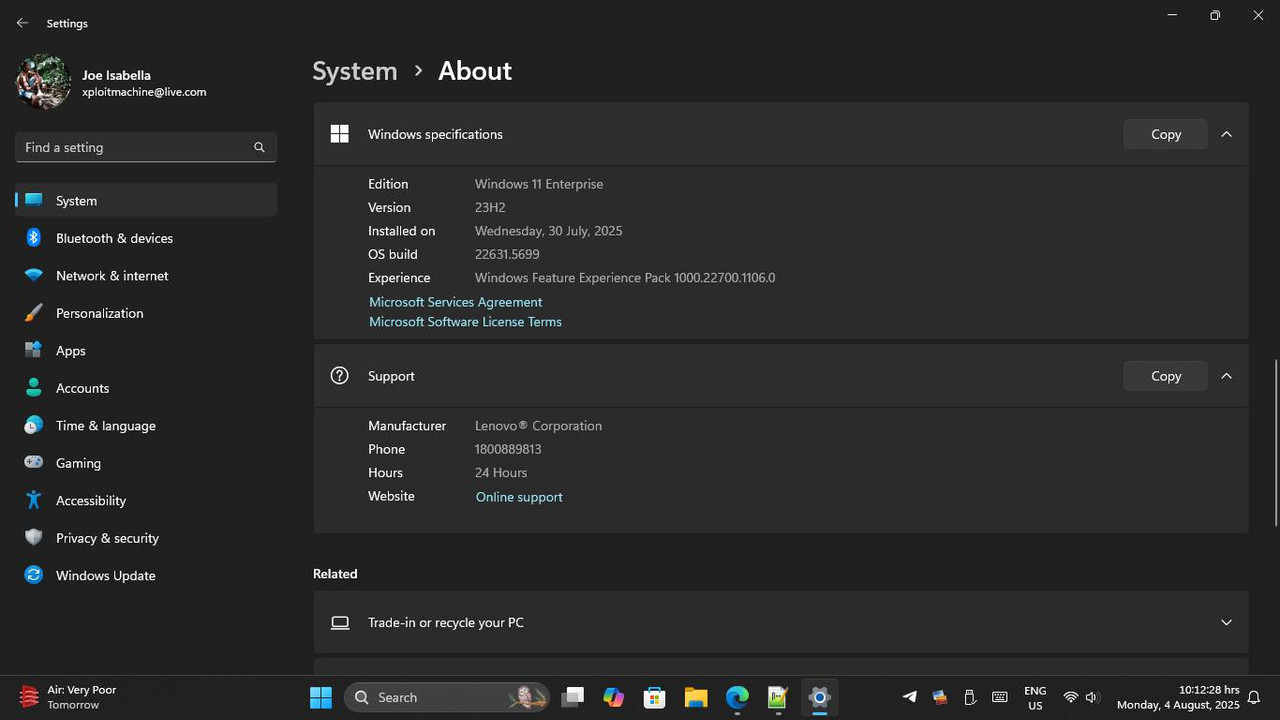Click the back arrow in Settings
Screen dimensions: 1280x720
[22, 23]
